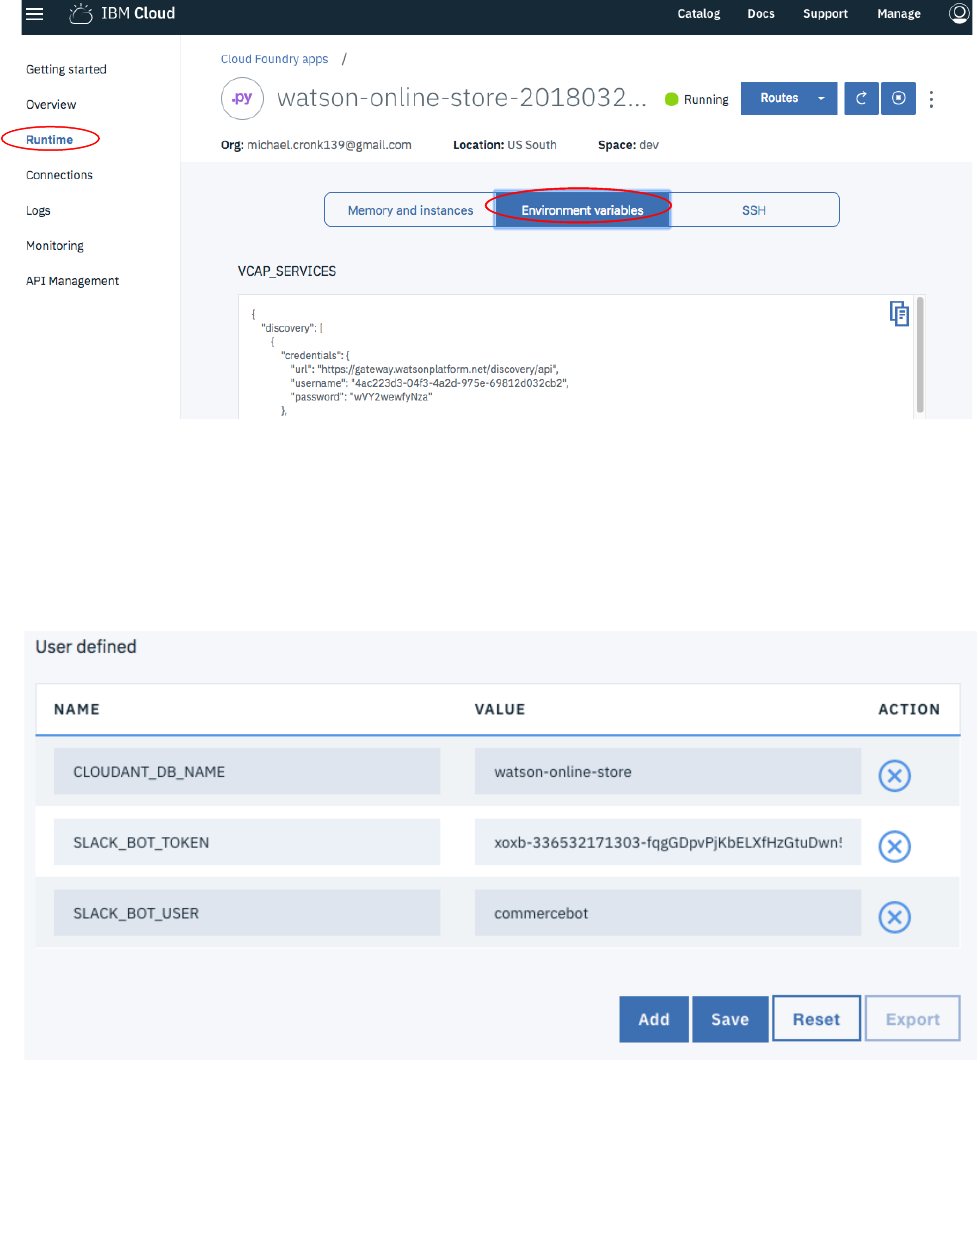Go to Getting started in sidebar
This screenshot has width=977, height=1259.
click(x=66, y=69)
